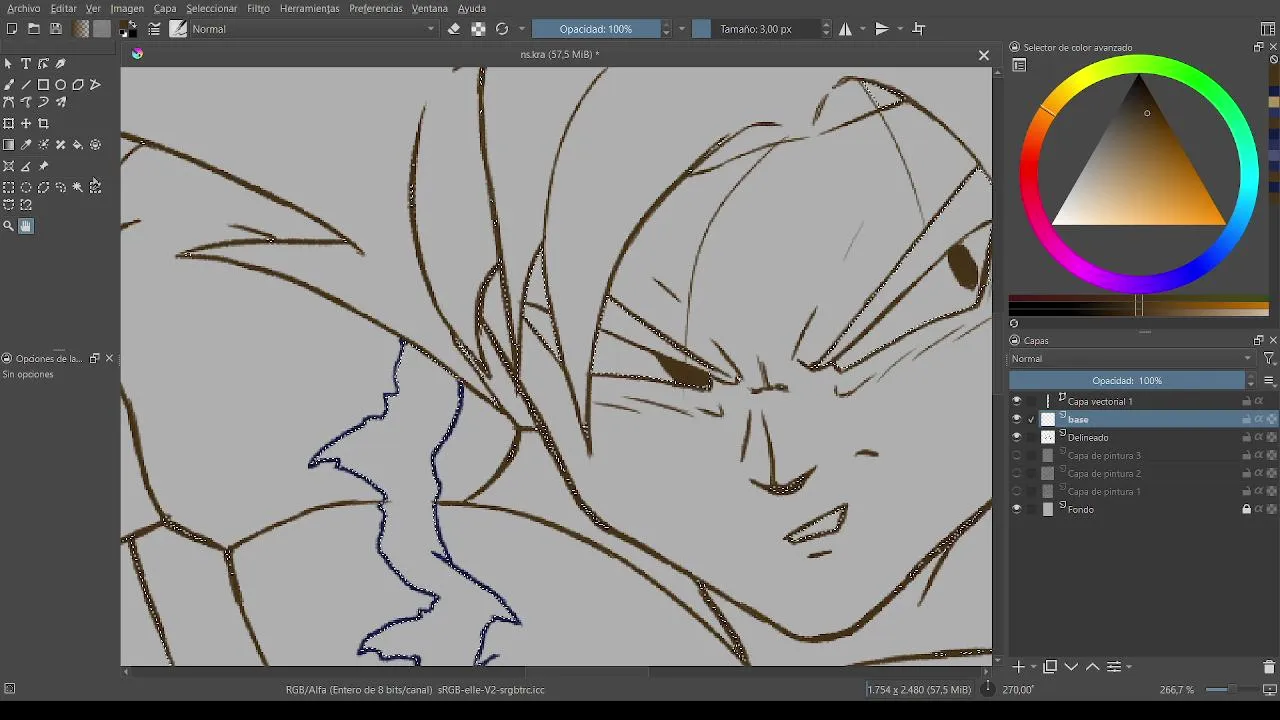This screenshot has width=1280, height=720.
Task: Open the Preferencias menu
Action: 376,8
